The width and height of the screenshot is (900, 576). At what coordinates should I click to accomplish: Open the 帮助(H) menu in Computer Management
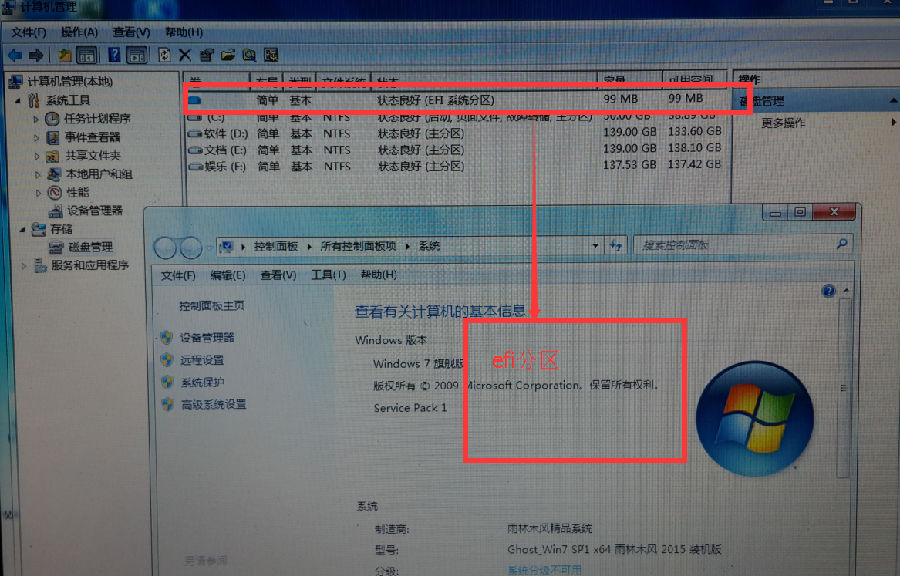(184, 32)
